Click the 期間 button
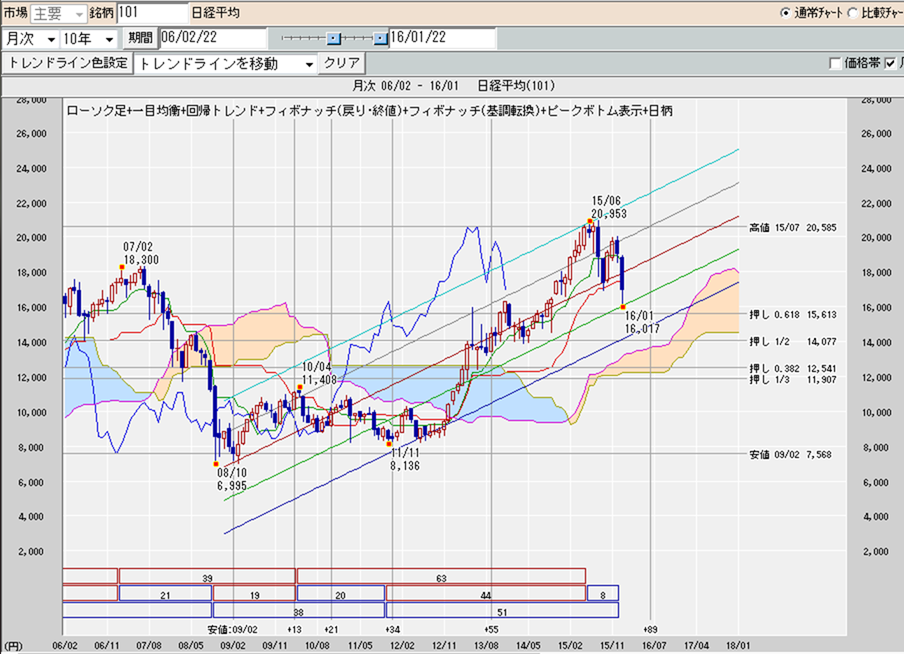The width and height of the screenshot is (904, 654). point(140,38)
